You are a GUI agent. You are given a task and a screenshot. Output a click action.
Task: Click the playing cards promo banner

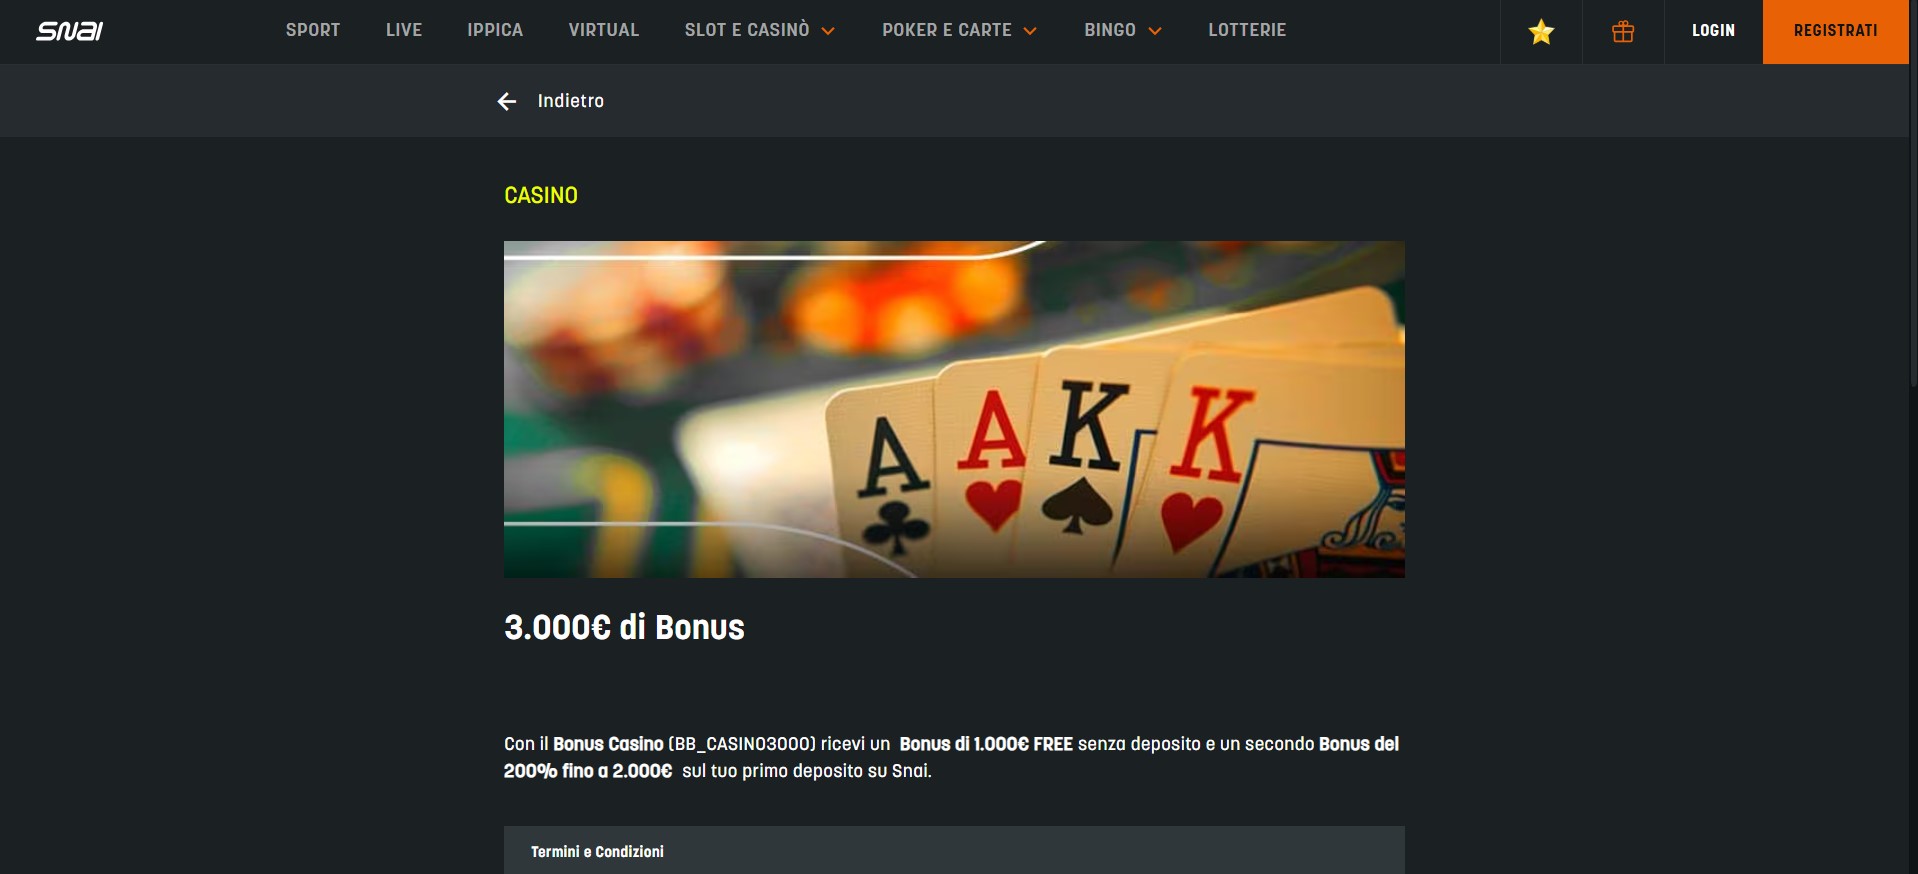pyautogui.click(x=954, y=409)
